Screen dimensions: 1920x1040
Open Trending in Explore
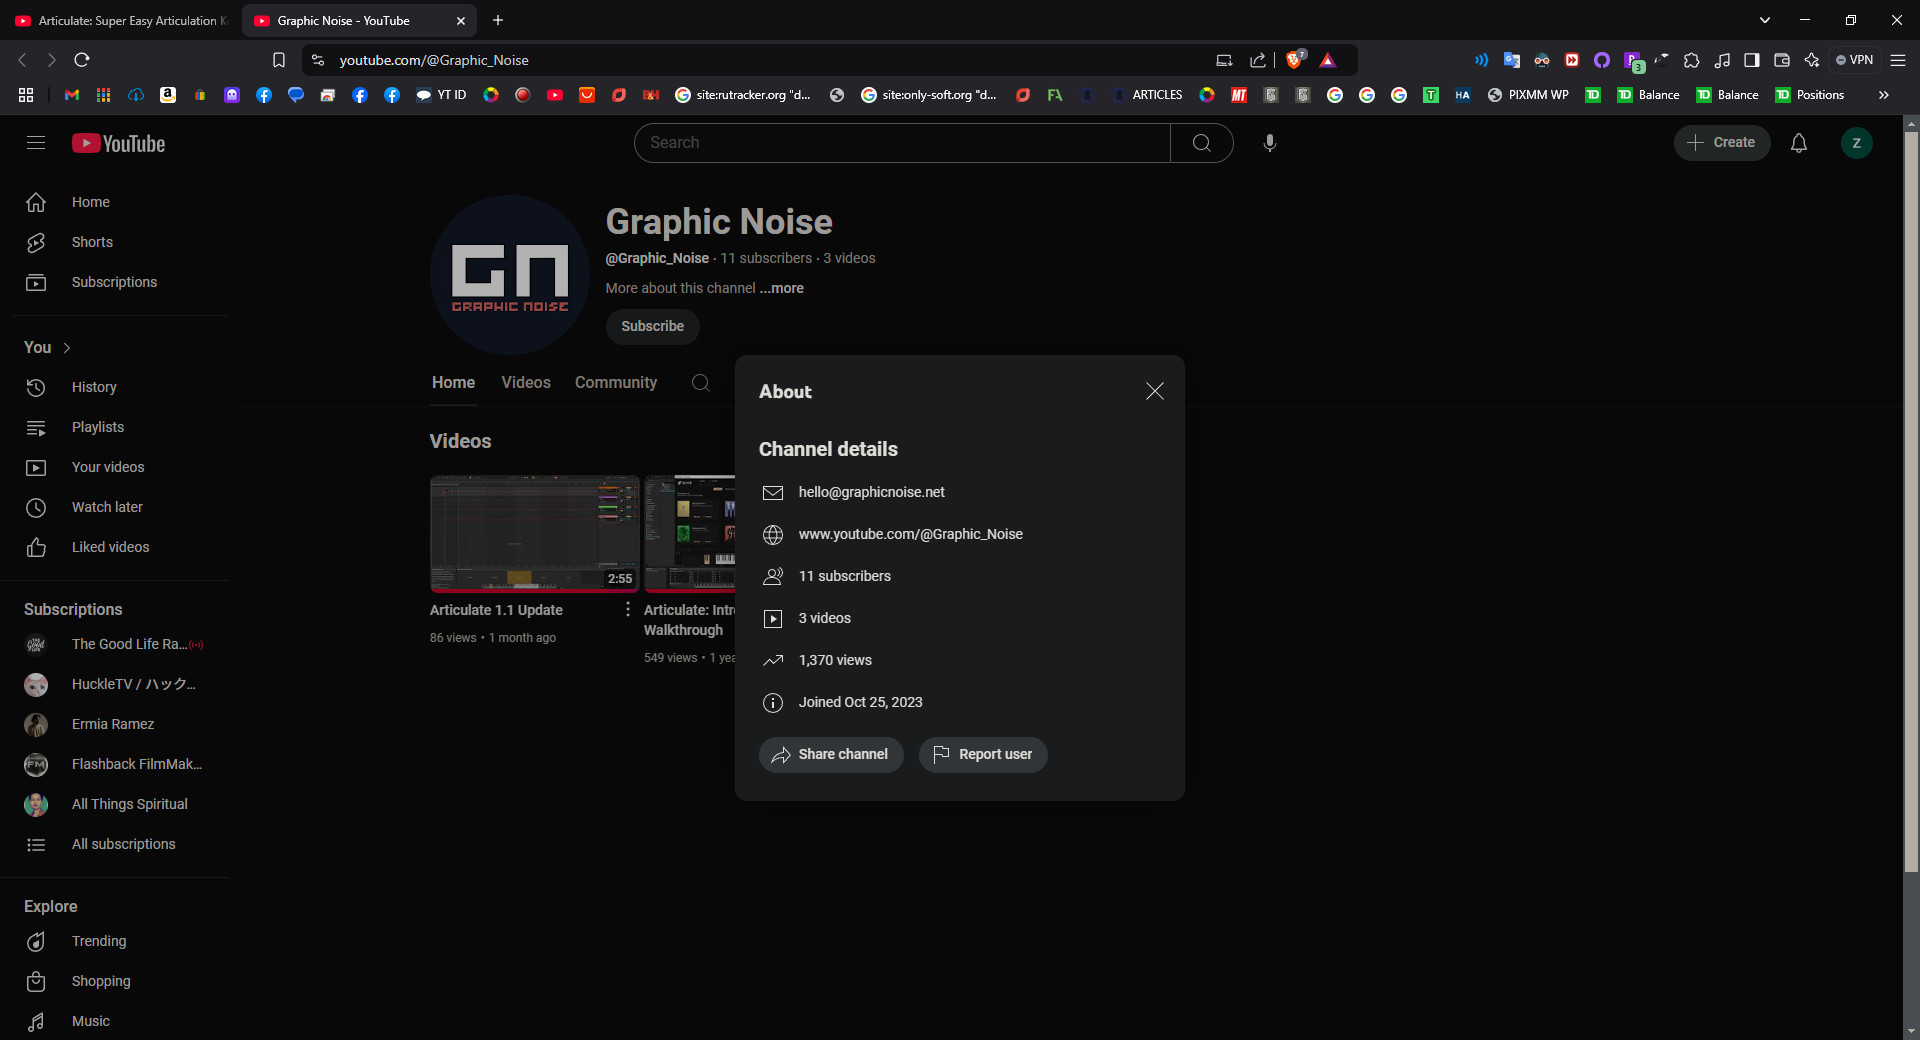(120, 941)
